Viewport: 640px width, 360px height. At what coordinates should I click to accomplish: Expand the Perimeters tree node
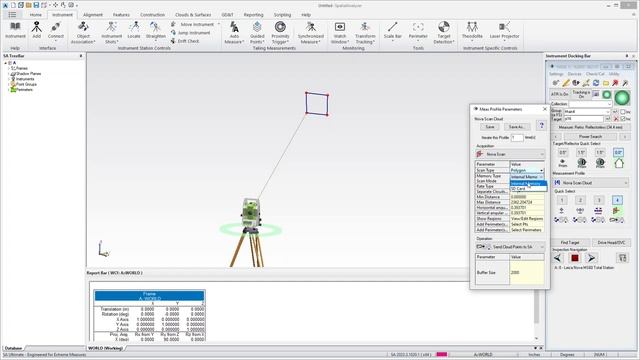tap(9, 89)
